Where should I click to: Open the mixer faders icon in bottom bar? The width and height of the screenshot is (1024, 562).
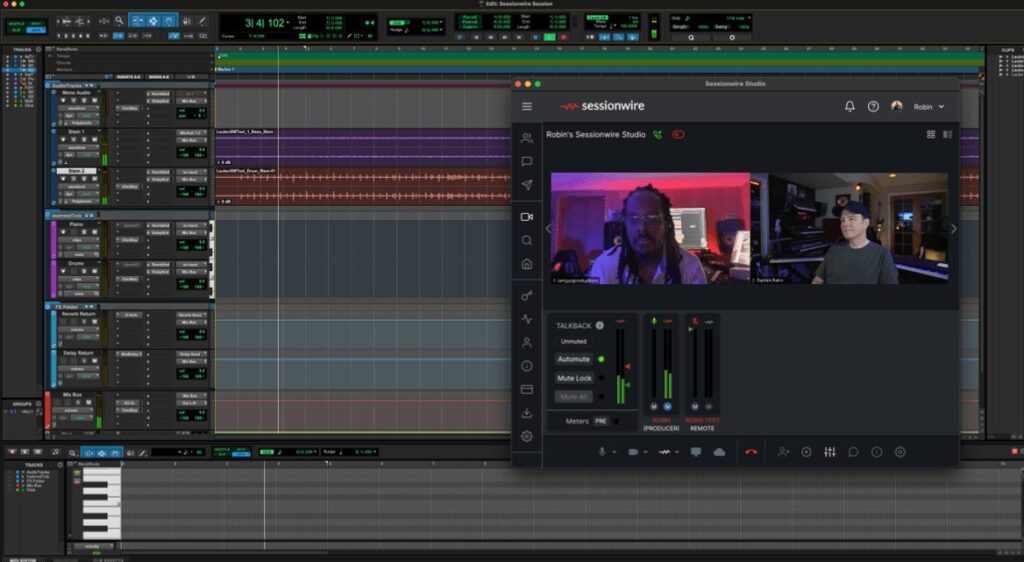830,452
